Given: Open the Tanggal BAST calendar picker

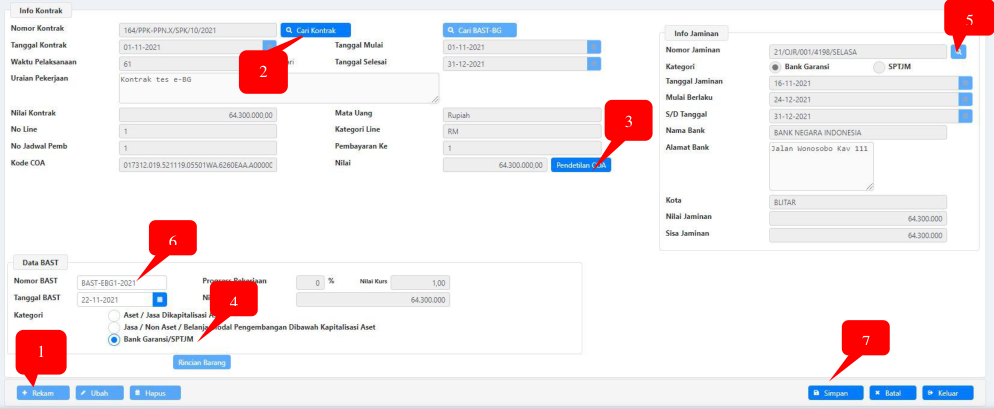Looking at the screenshot, I should (159, 298).
